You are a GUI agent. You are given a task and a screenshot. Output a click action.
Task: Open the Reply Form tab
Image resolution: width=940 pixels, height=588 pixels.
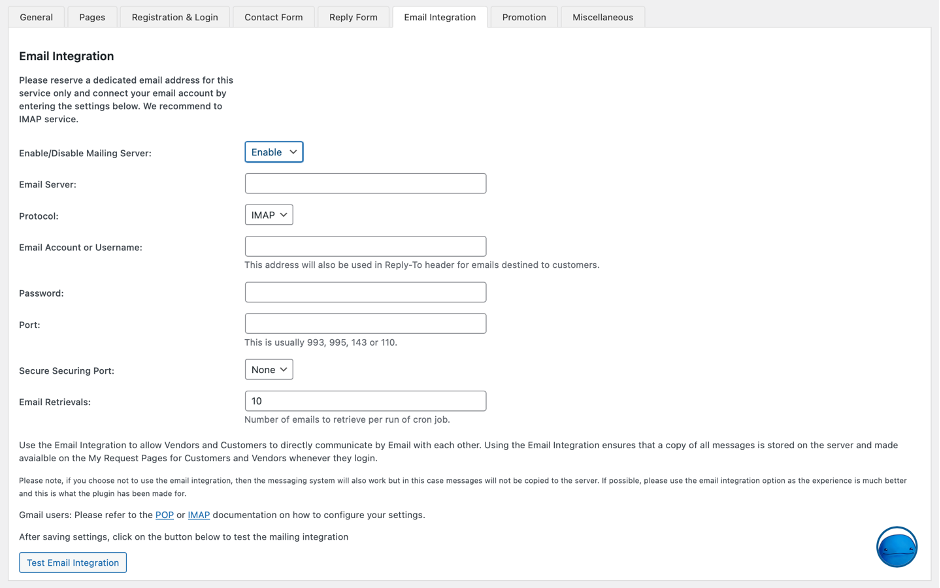pos(353,17)
